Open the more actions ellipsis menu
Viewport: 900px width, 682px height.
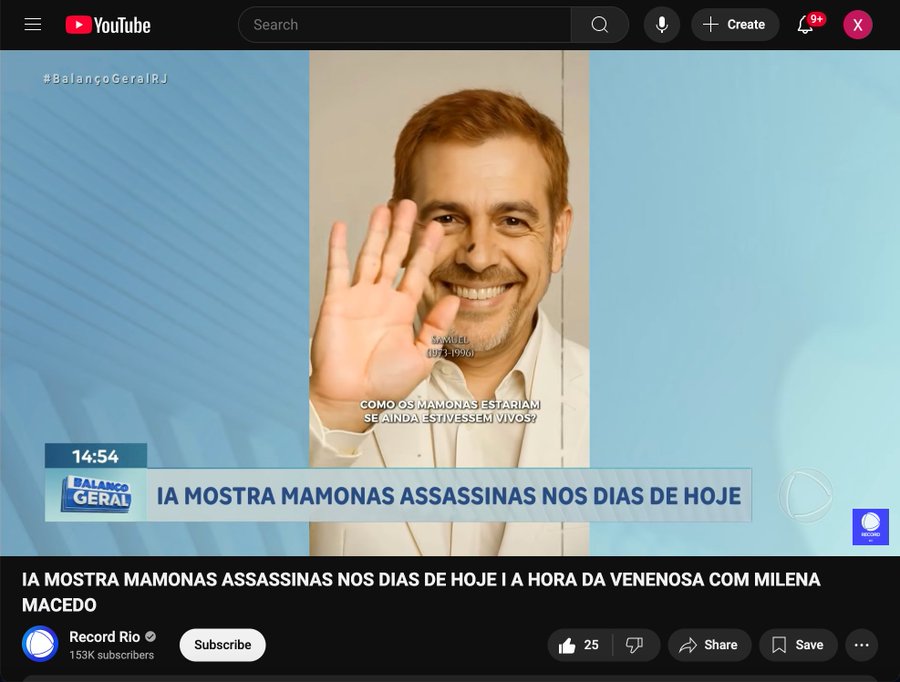click(862, 645)
